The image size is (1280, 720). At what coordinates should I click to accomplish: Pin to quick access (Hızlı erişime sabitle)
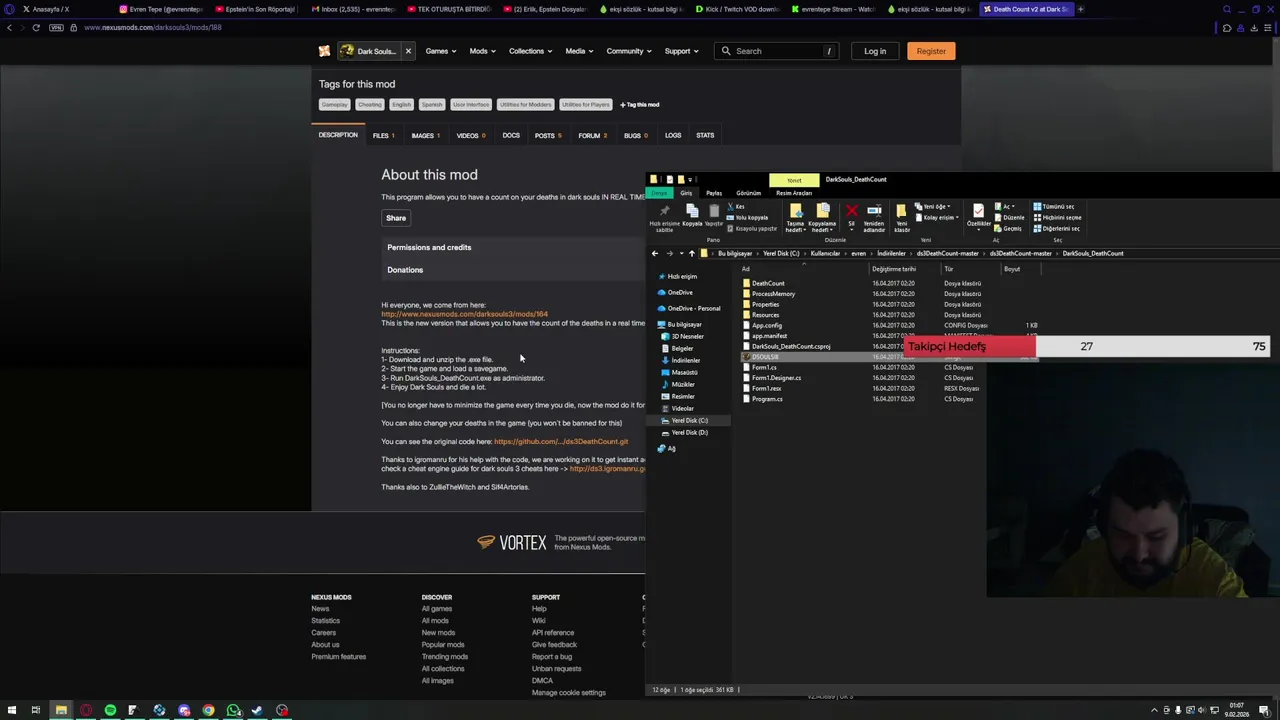664,218
